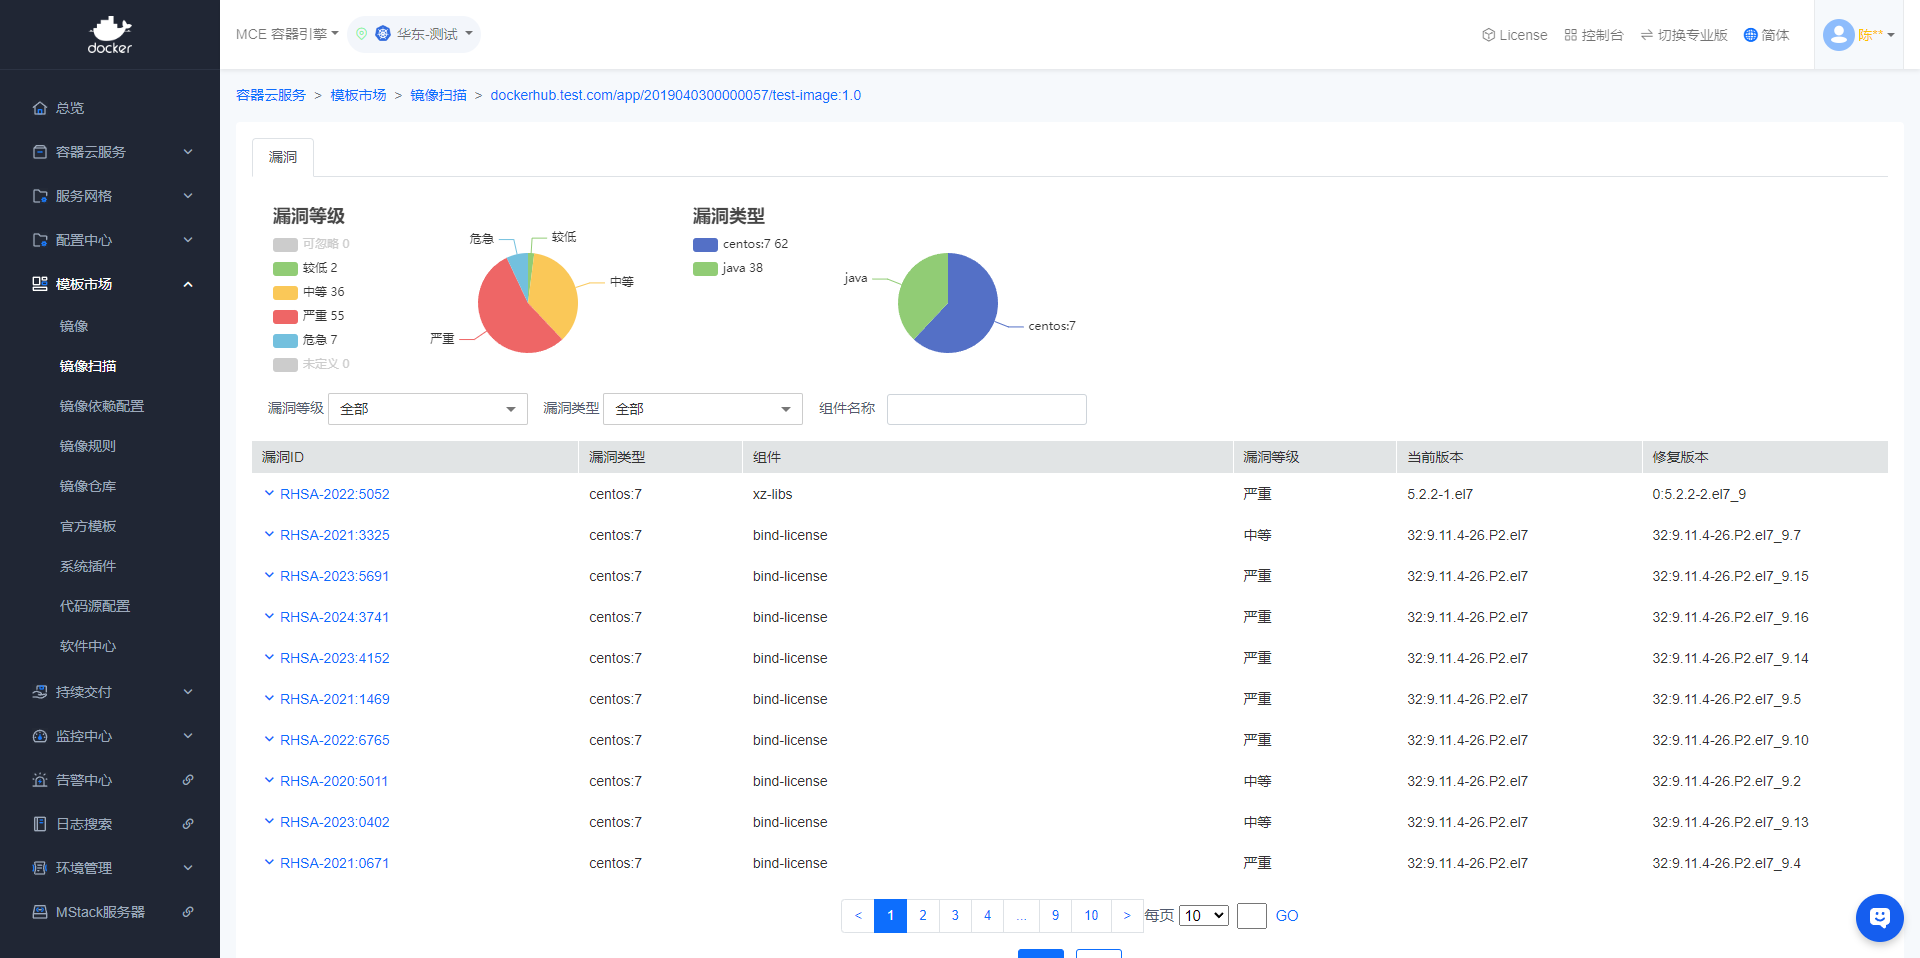
Task: Select the 漏洞 tab
Action: [283, 157]
